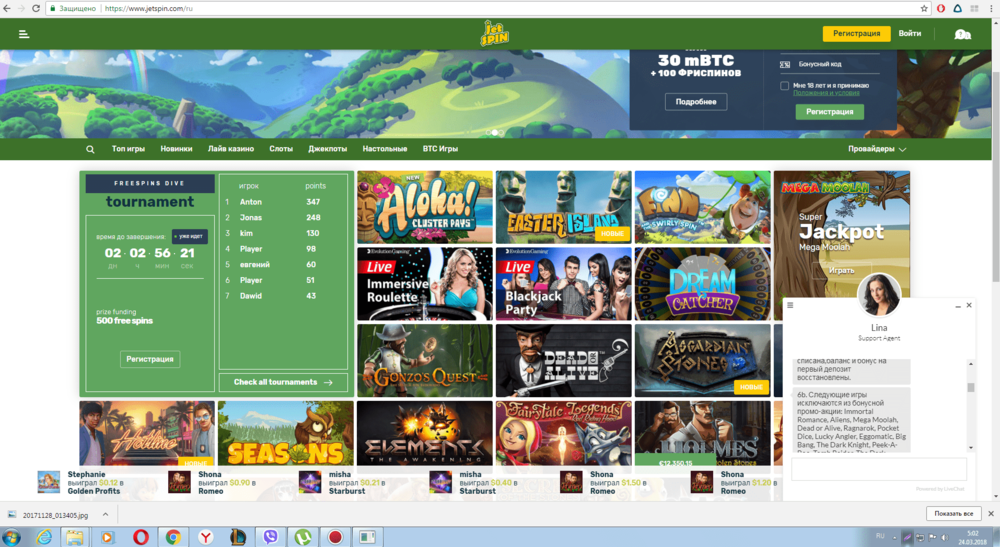1000x547 pixels.
Task: Open Opera browser from the taskbar
Action: (140, 537)
